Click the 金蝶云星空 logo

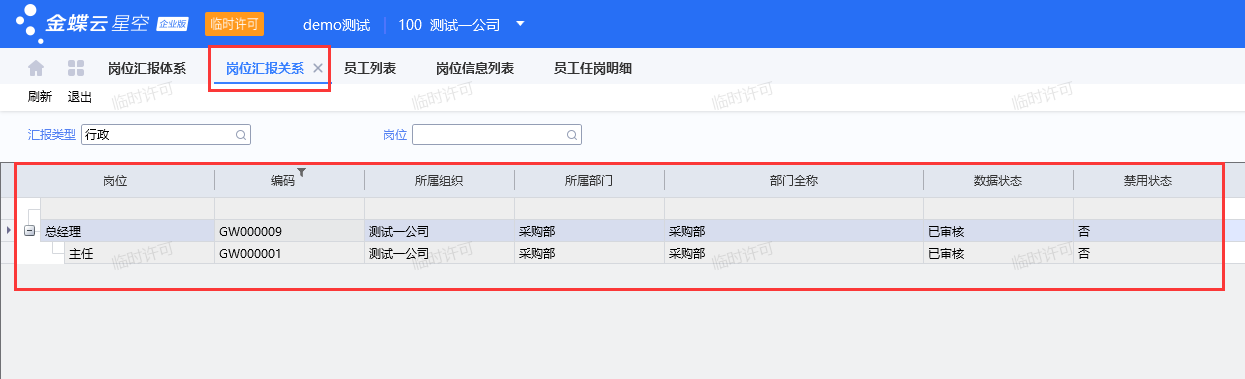coord(102,23)
